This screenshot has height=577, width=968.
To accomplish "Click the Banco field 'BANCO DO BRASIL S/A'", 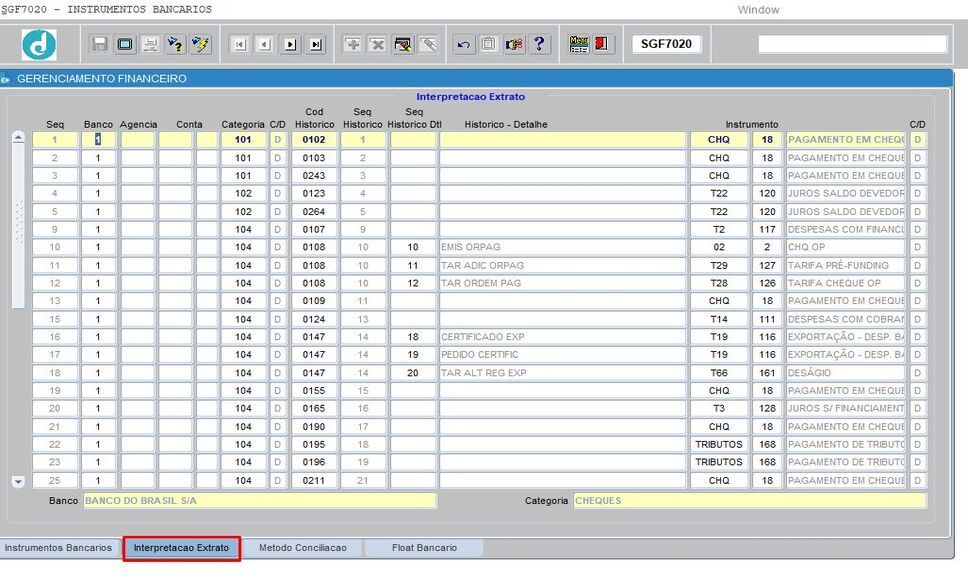I will [x=259, y=500].
